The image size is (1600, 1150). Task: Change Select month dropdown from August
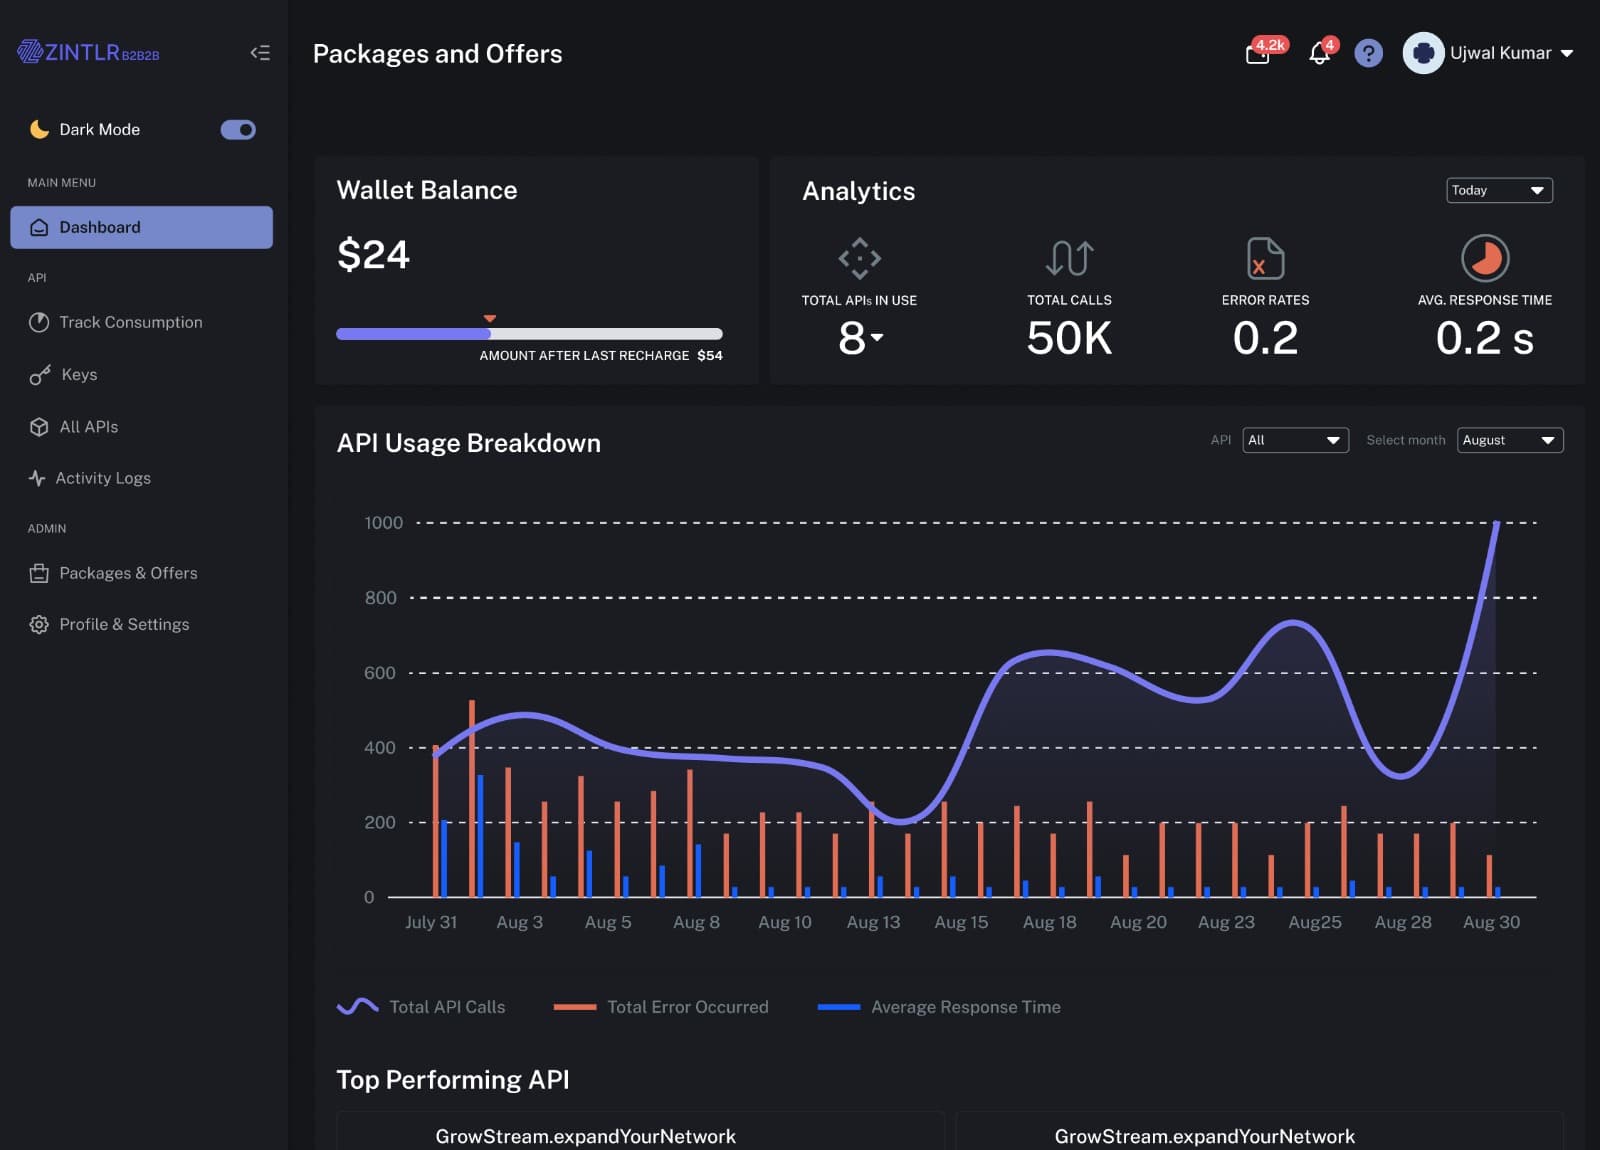tap(1510, 440)
